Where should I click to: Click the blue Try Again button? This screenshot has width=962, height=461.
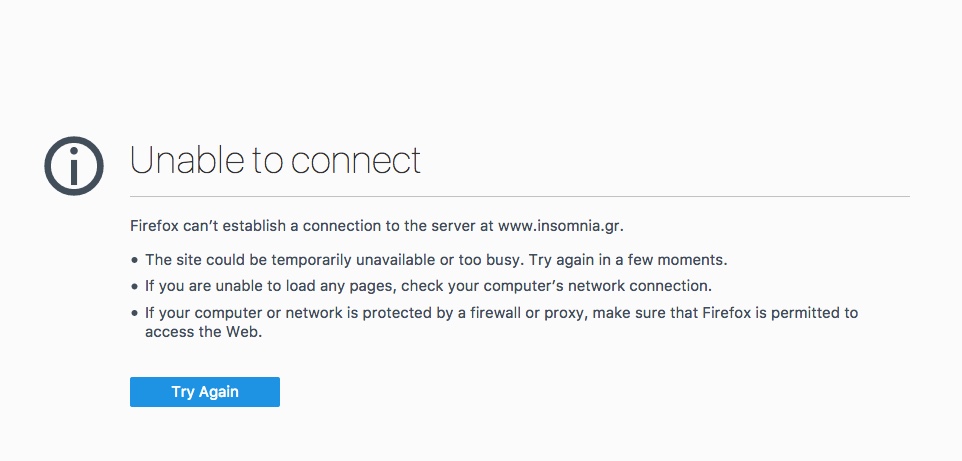click(x=205, y=392)
